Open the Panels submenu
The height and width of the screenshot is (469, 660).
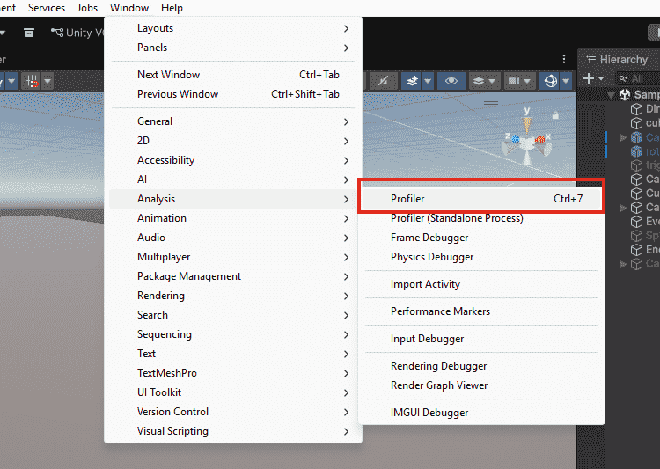tap(233, 48)
